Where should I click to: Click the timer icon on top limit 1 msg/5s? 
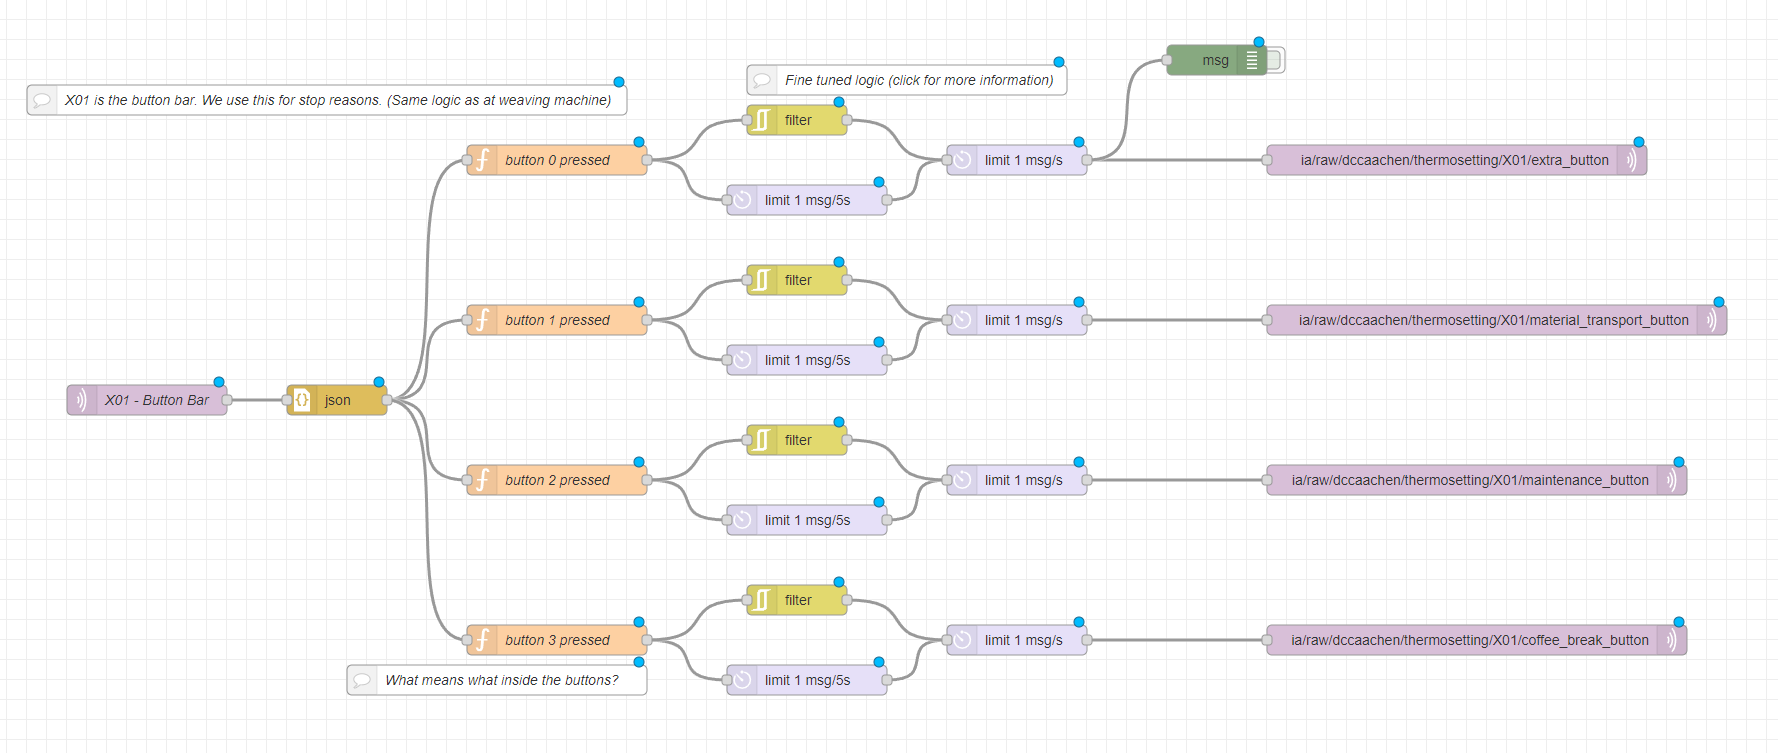point(742,200)
